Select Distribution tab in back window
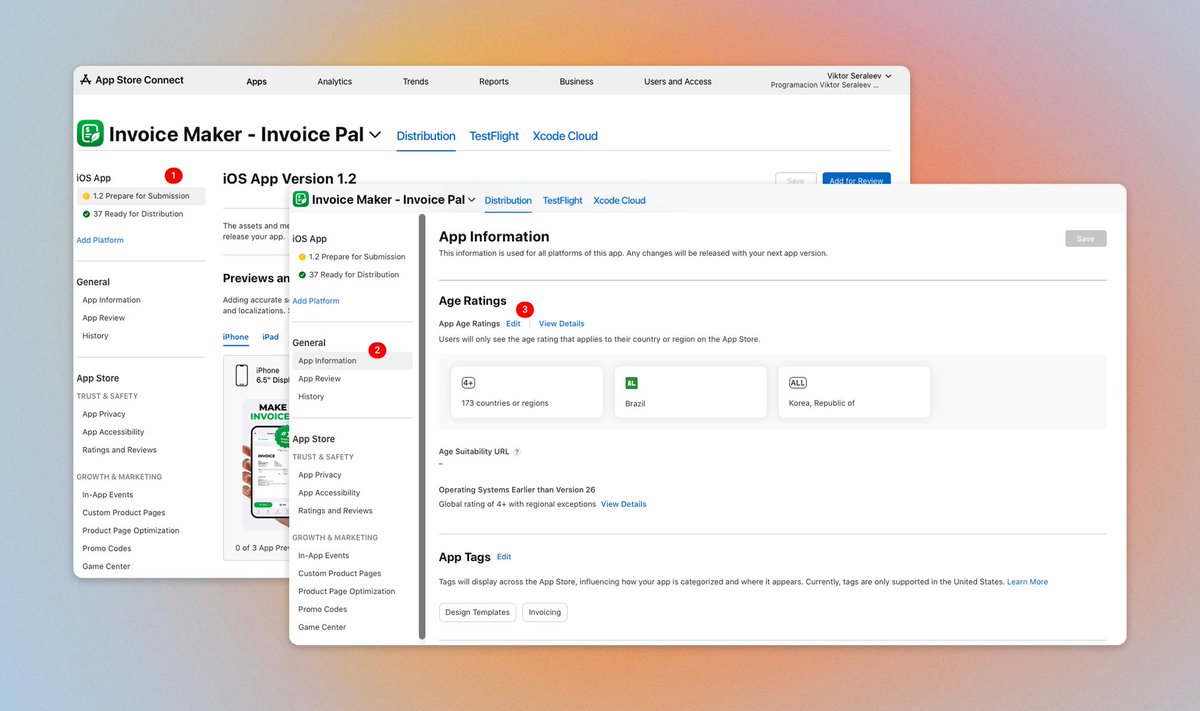 click(426, 136)
